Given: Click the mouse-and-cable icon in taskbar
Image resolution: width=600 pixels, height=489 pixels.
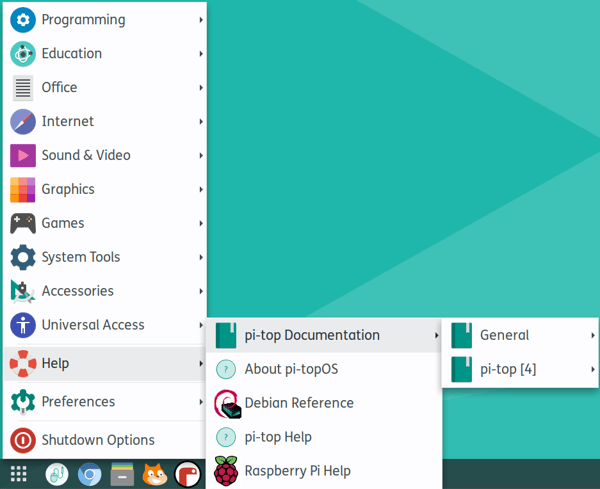Looking at the screenshot, I should click(x=57, y=474).
